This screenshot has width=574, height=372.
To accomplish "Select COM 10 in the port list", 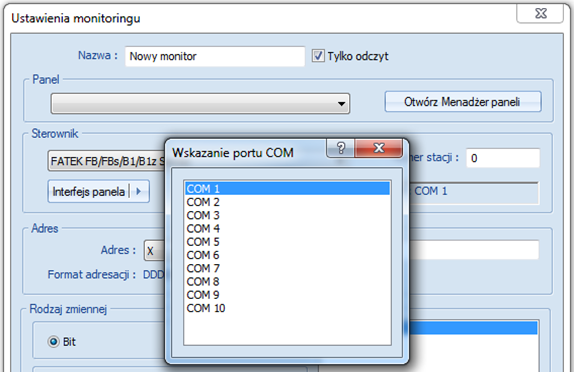I will (287, 308).
